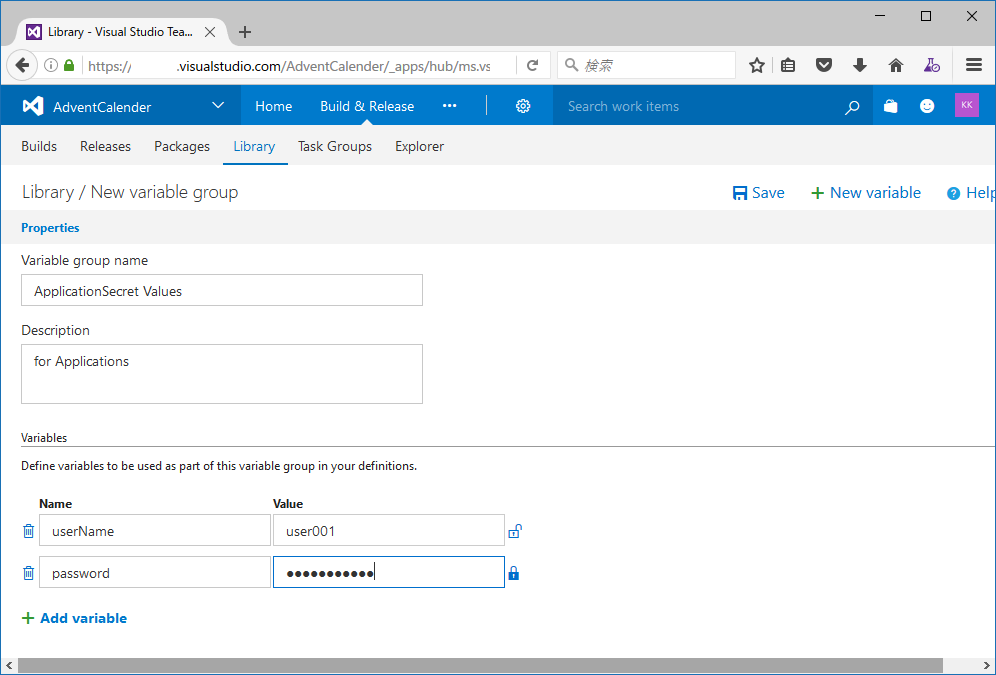Click the userName name field
Screen dimensions: 996x675
click(155, 530)
